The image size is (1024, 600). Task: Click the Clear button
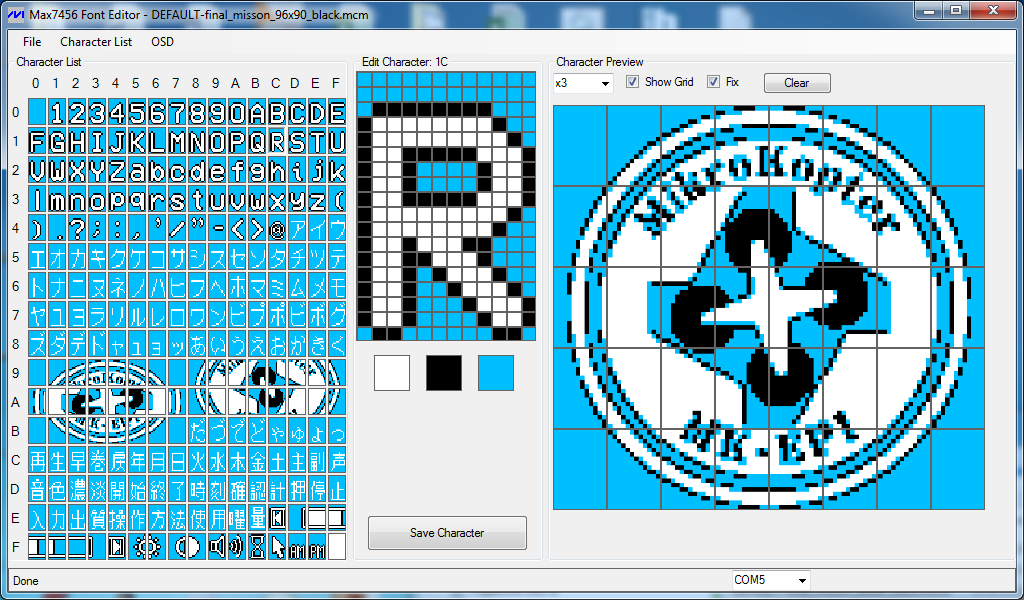796,83
